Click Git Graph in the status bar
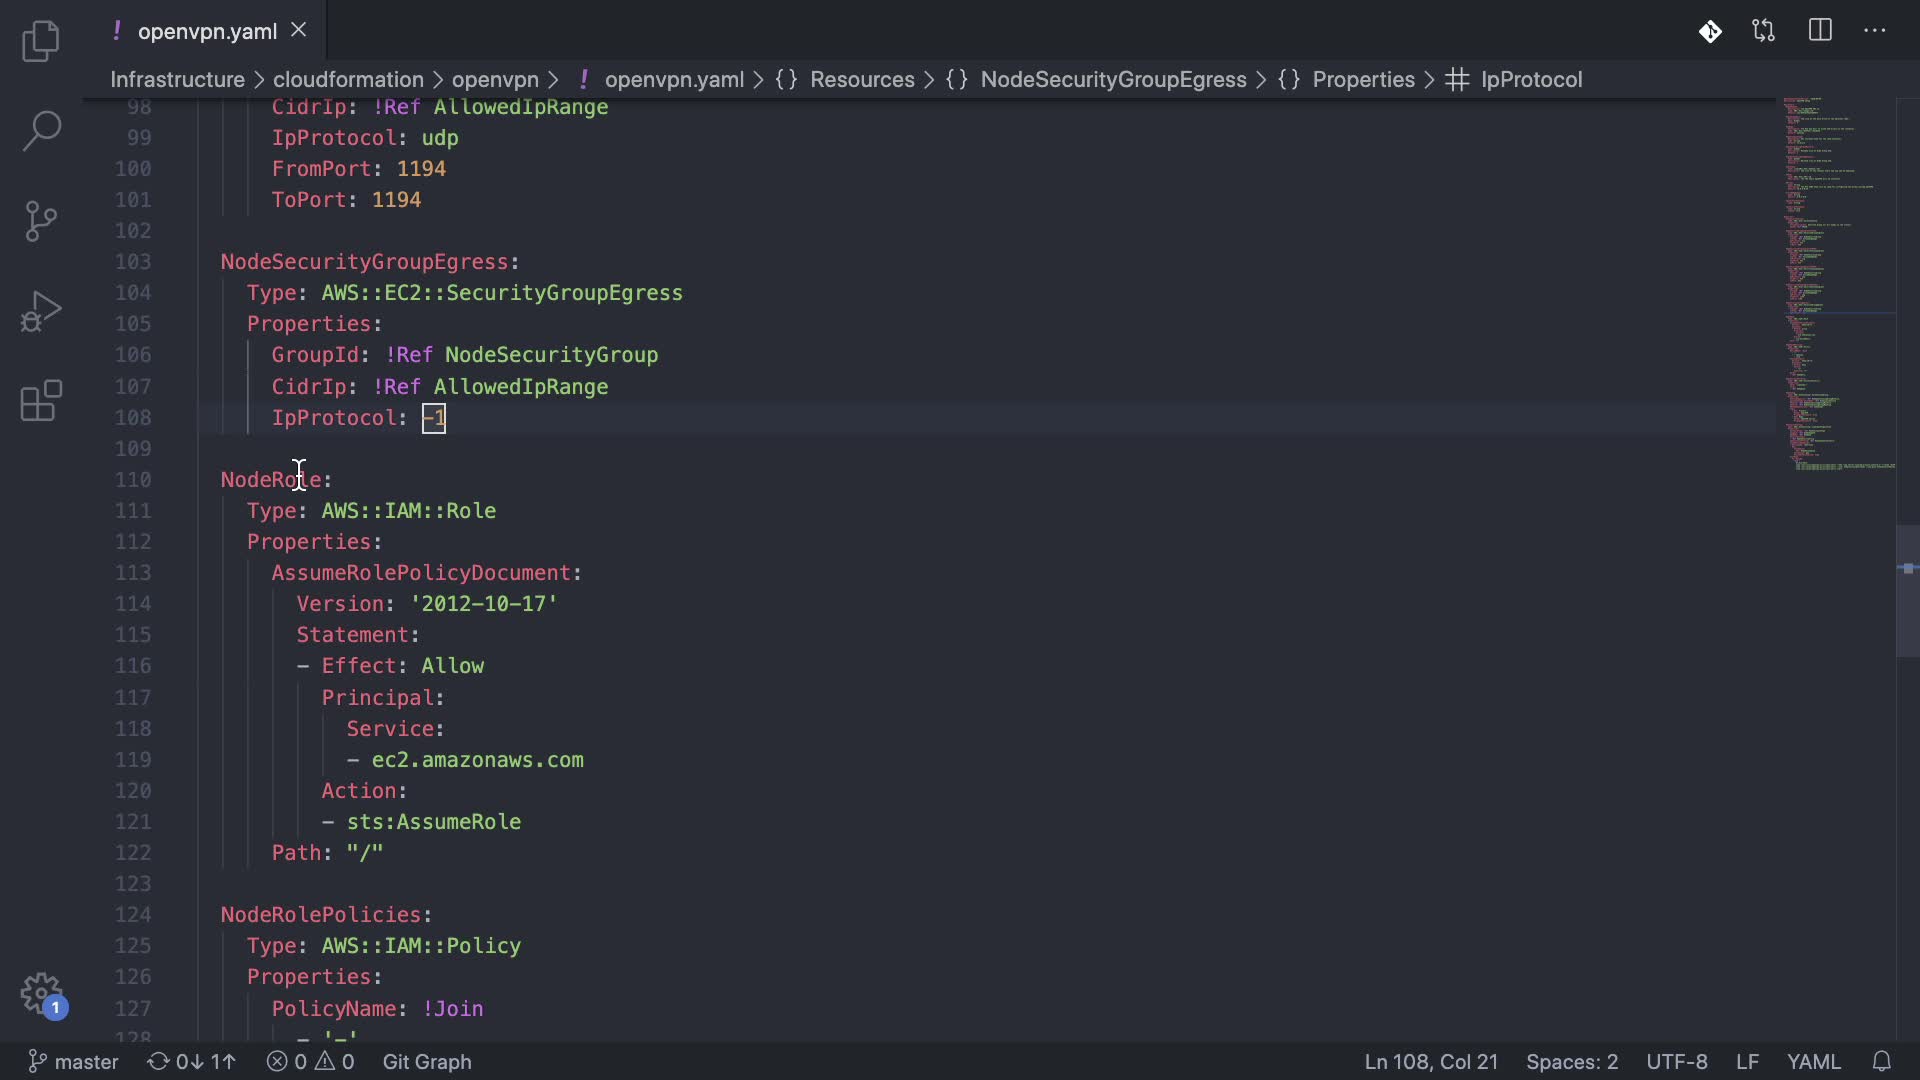 click(427, 1061)
